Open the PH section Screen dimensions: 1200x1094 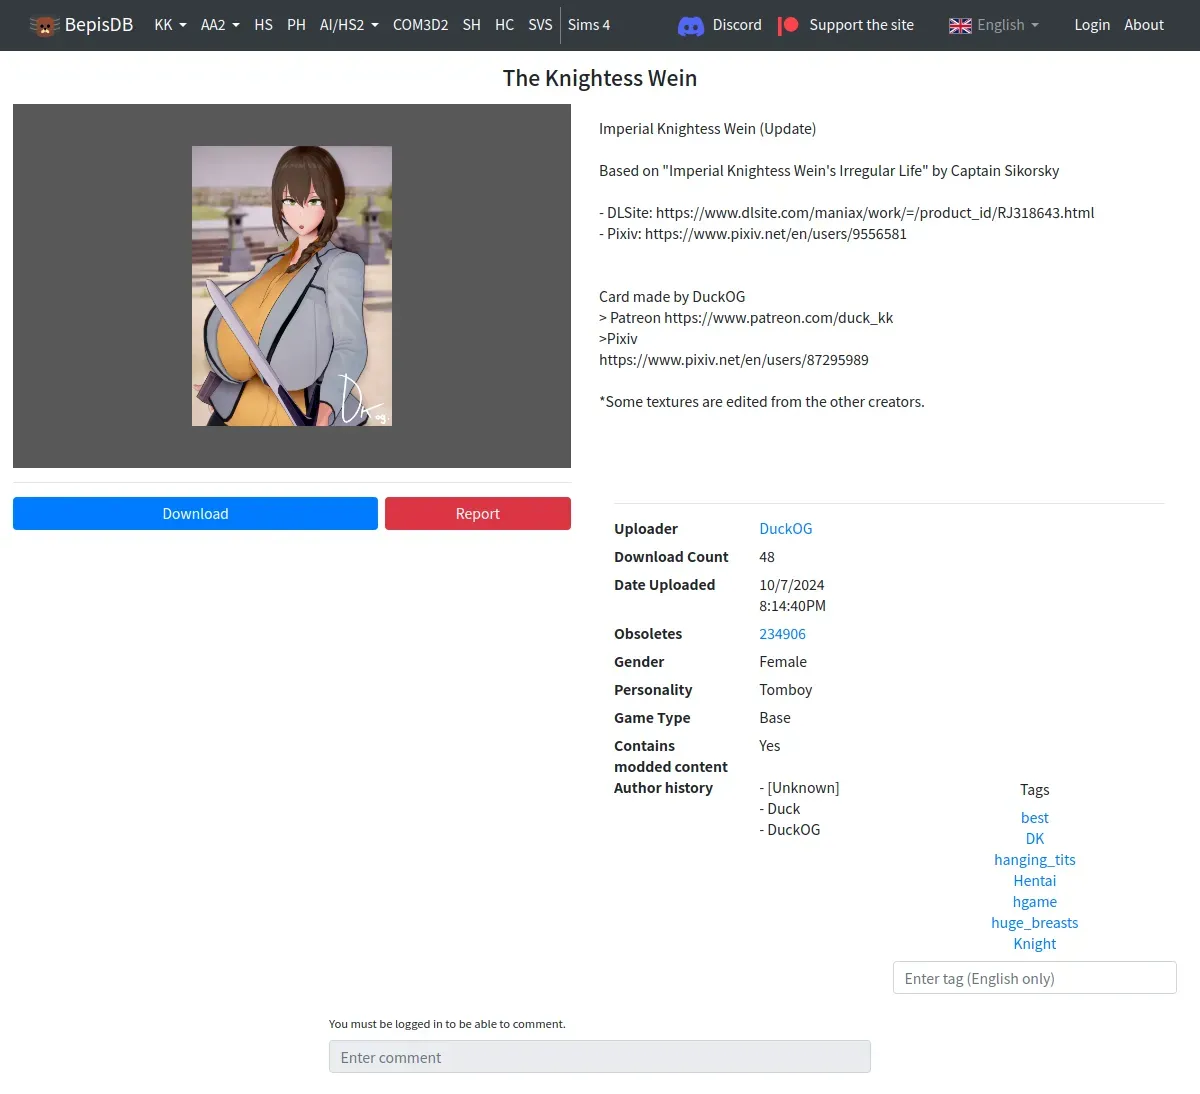(296, 25)
